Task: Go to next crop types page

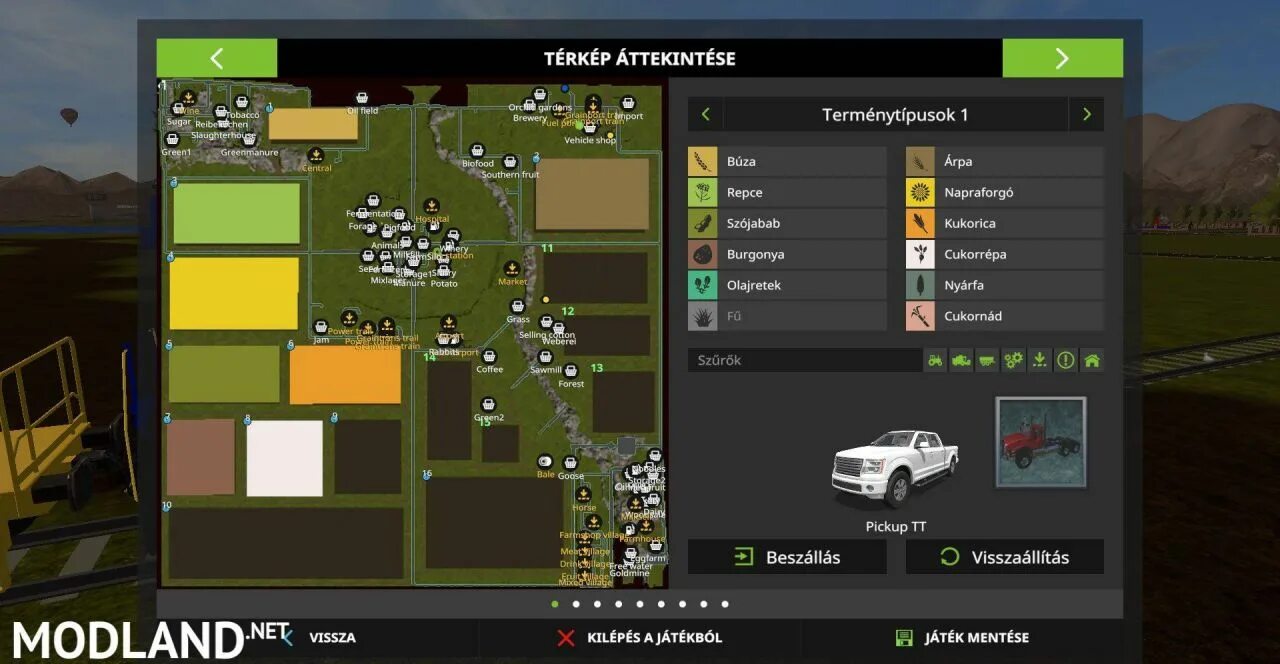Action: pos(1087,115)
